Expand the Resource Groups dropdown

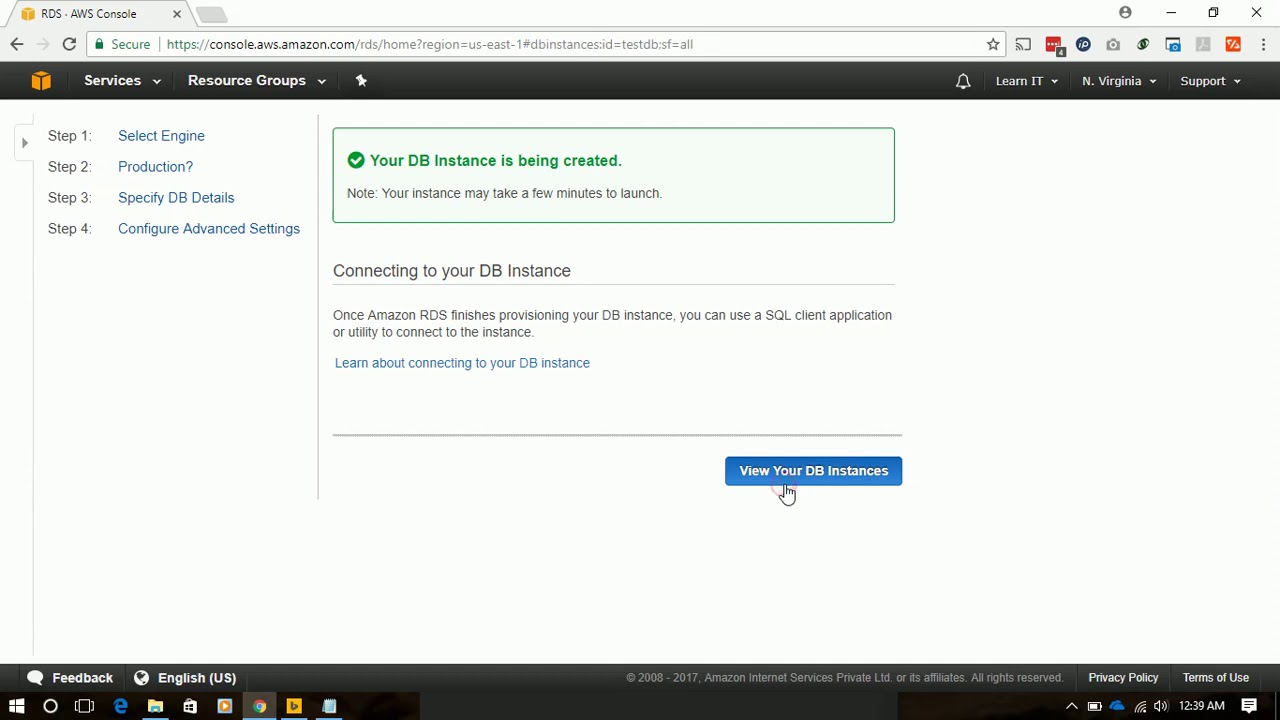tap(257, 81)
